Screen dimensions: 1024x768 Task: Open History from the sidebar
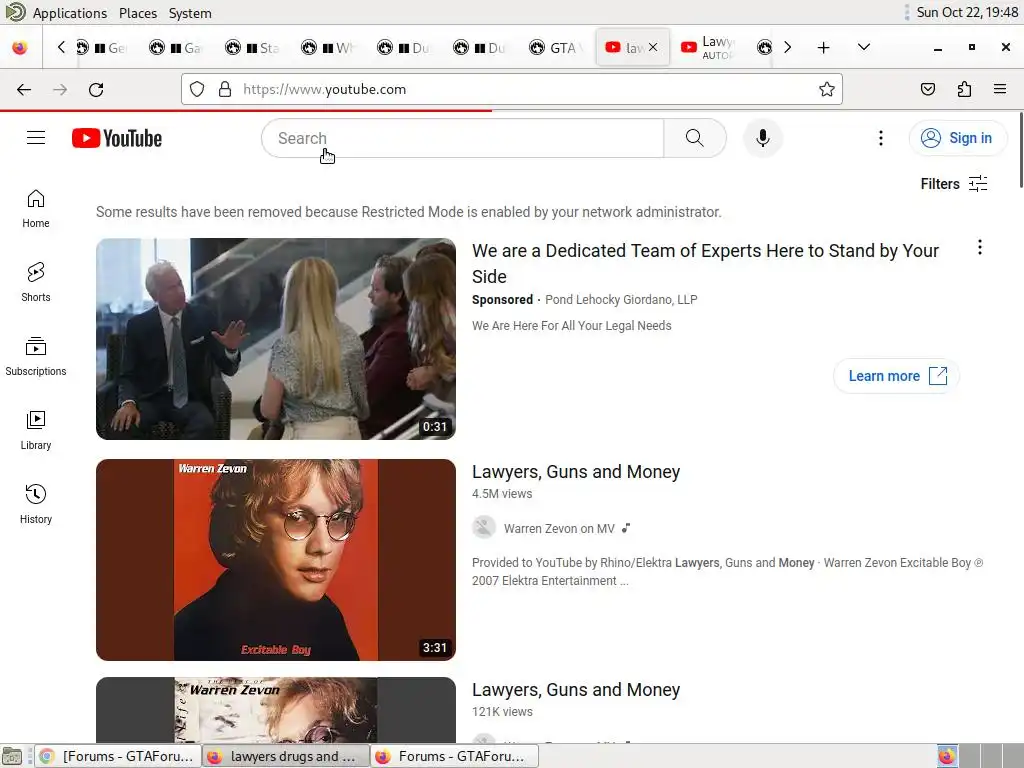(36, 504)
